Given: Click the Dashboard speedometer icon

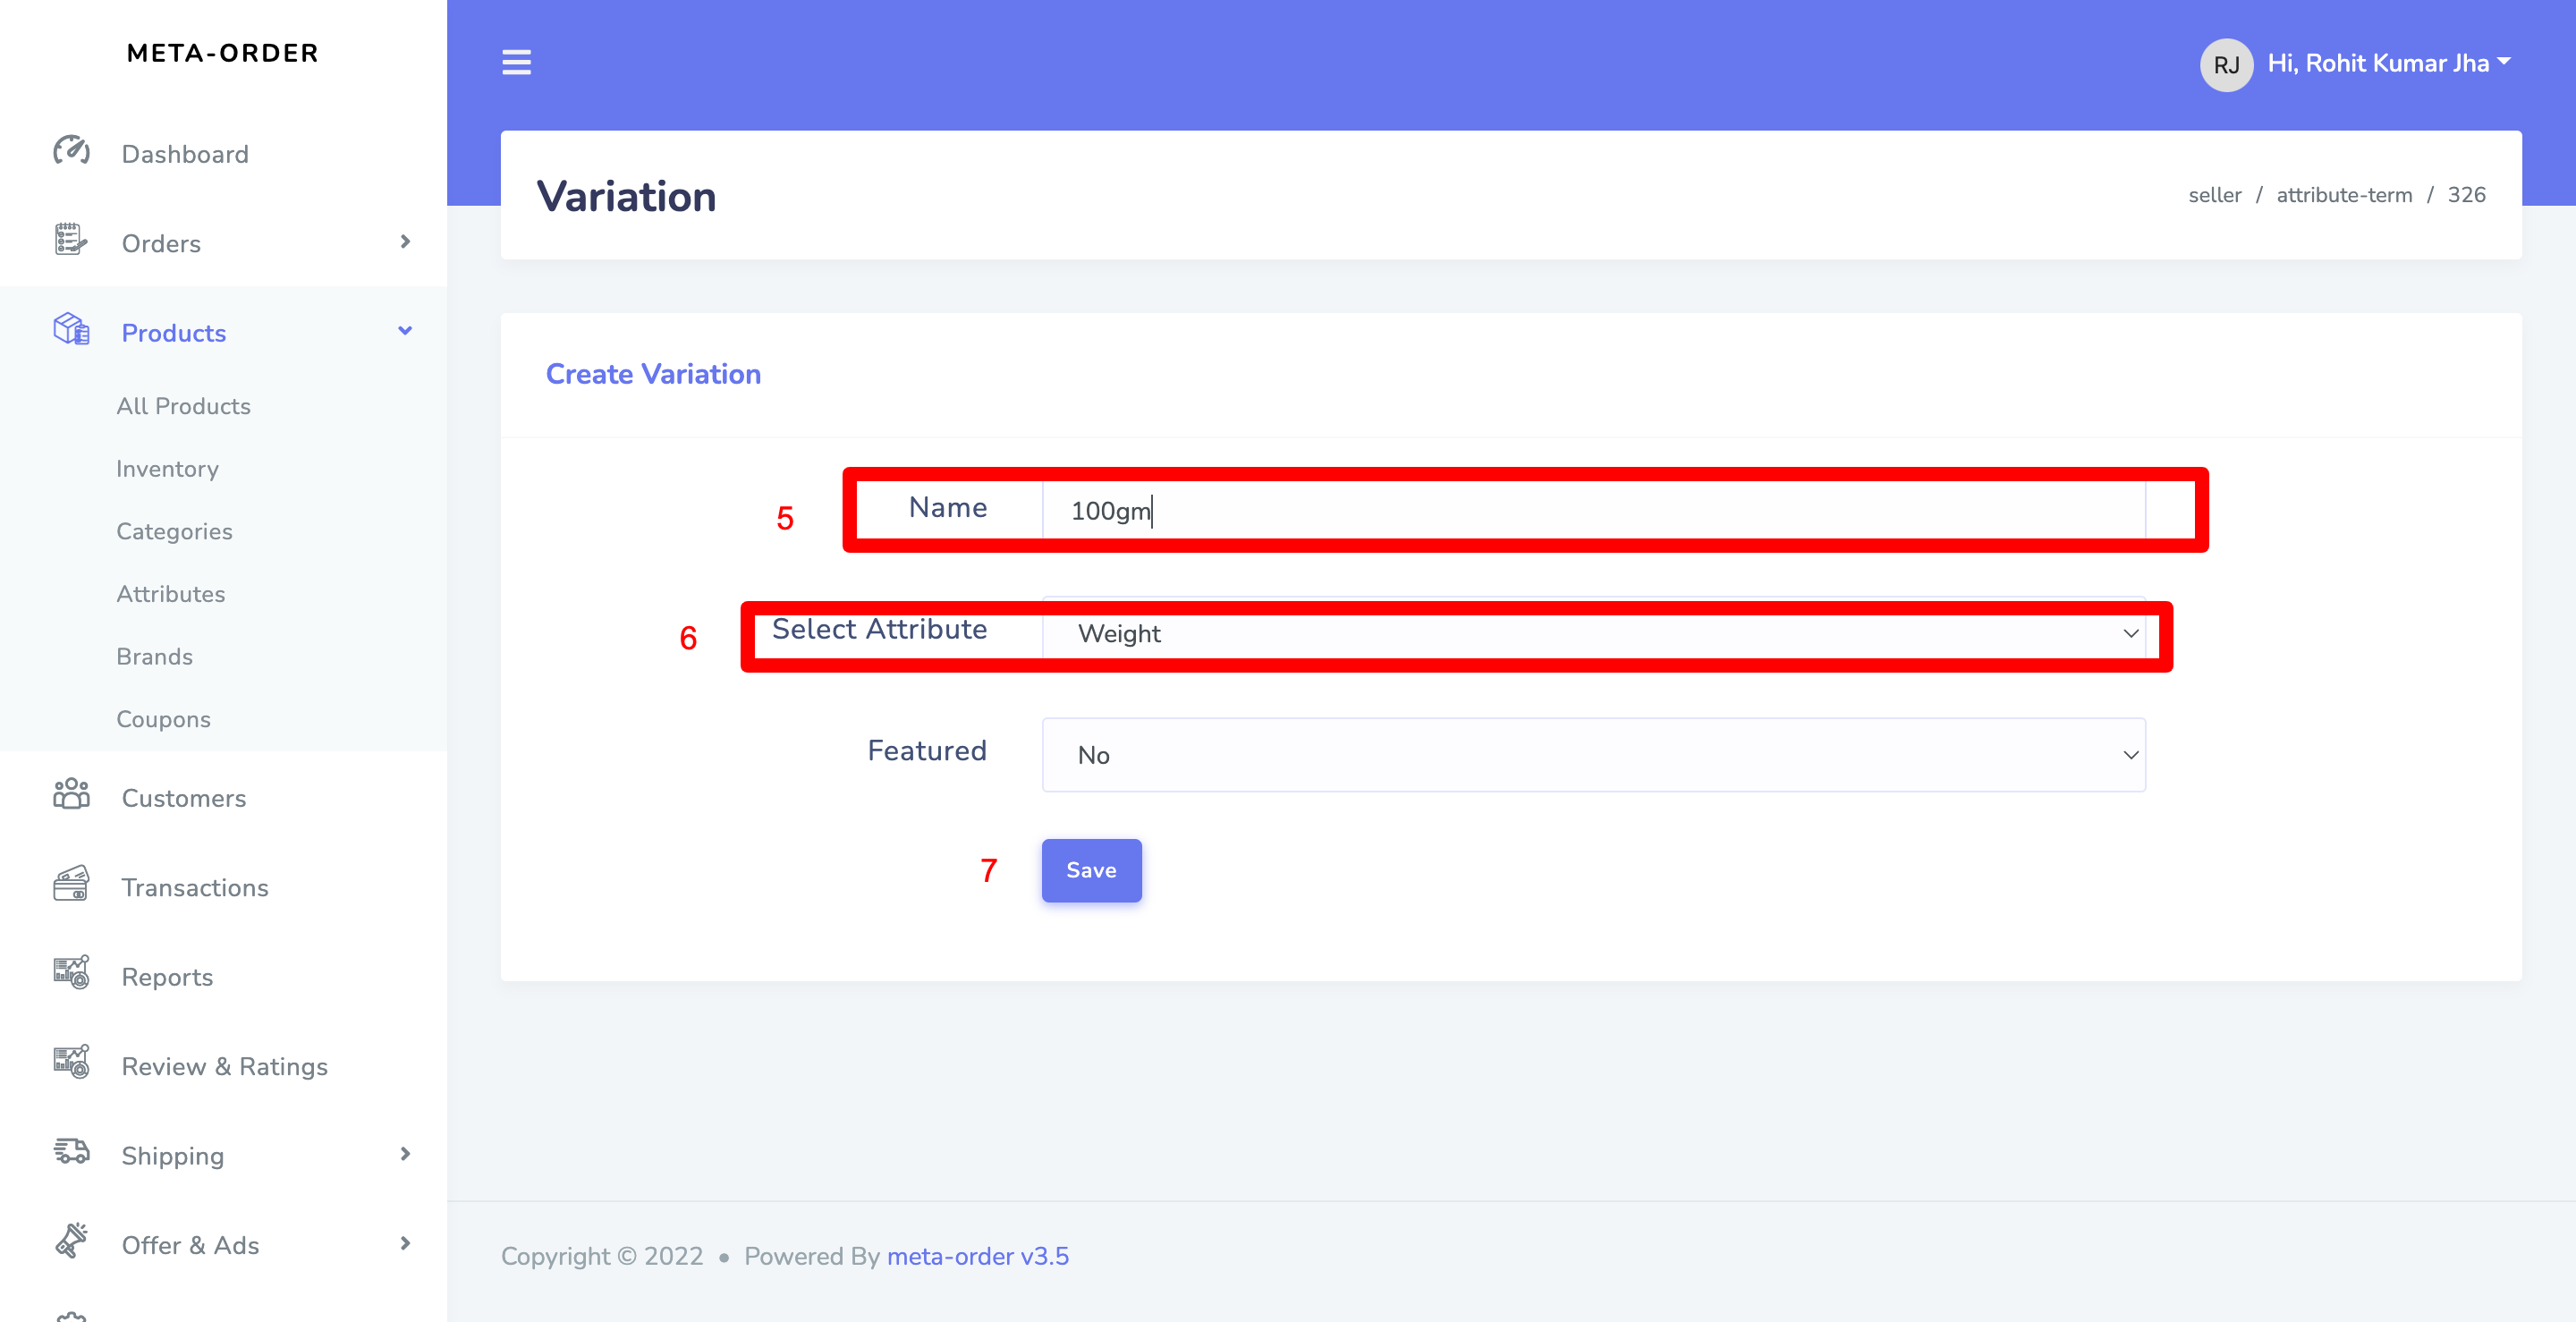Looking at the screenshot, I should (x=71, y=152).
